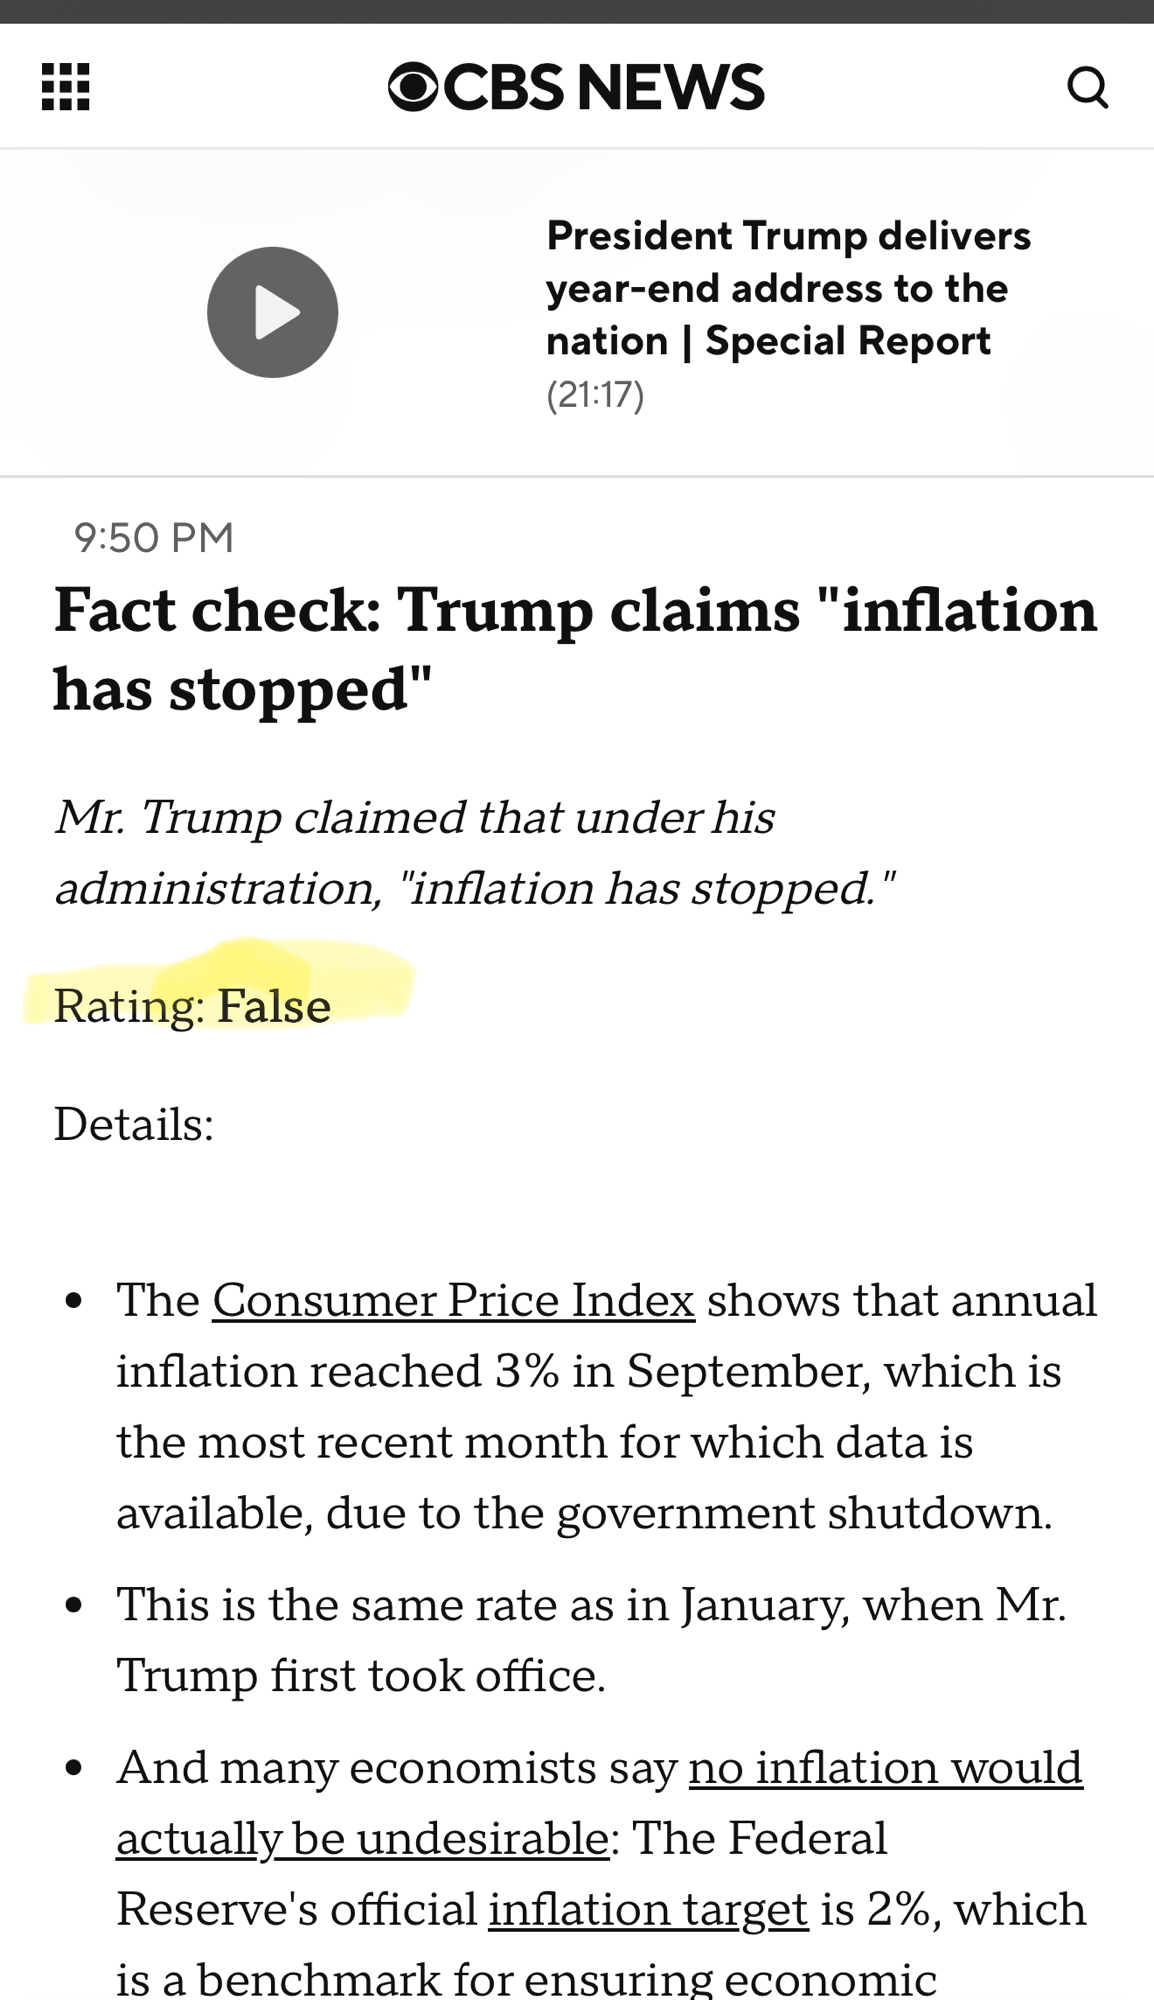Click the italic claim summary text

474,852
